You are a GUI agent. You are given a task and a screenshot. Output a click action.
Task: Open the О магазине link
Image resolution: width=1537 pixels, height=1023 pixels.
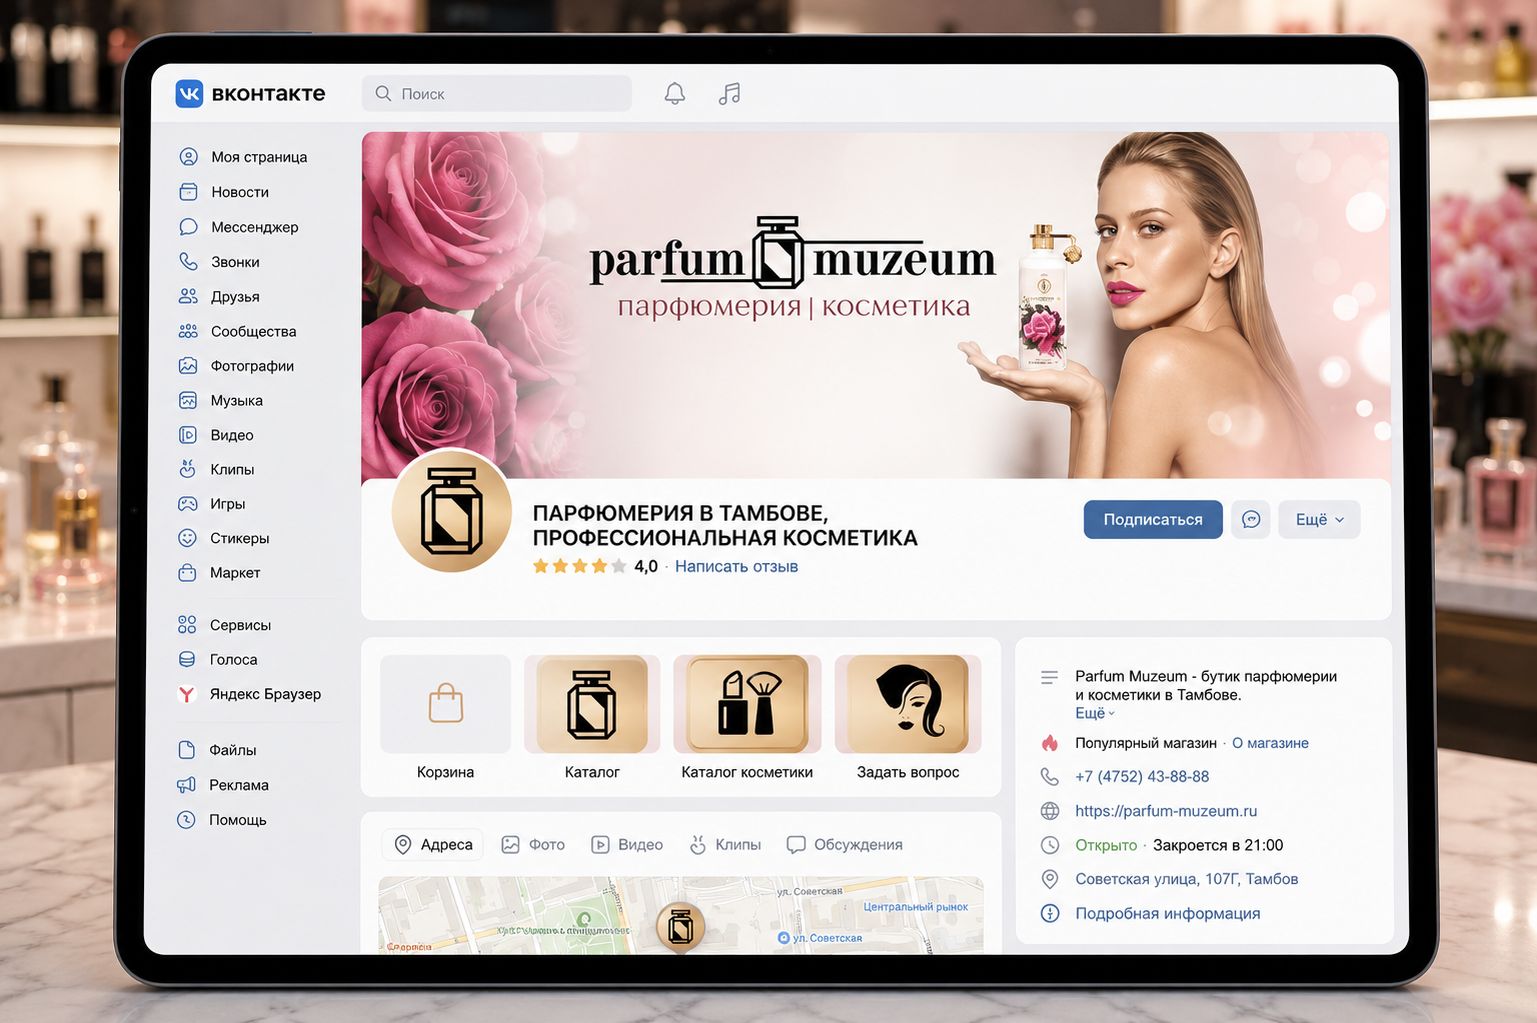tap(1270, 743)
